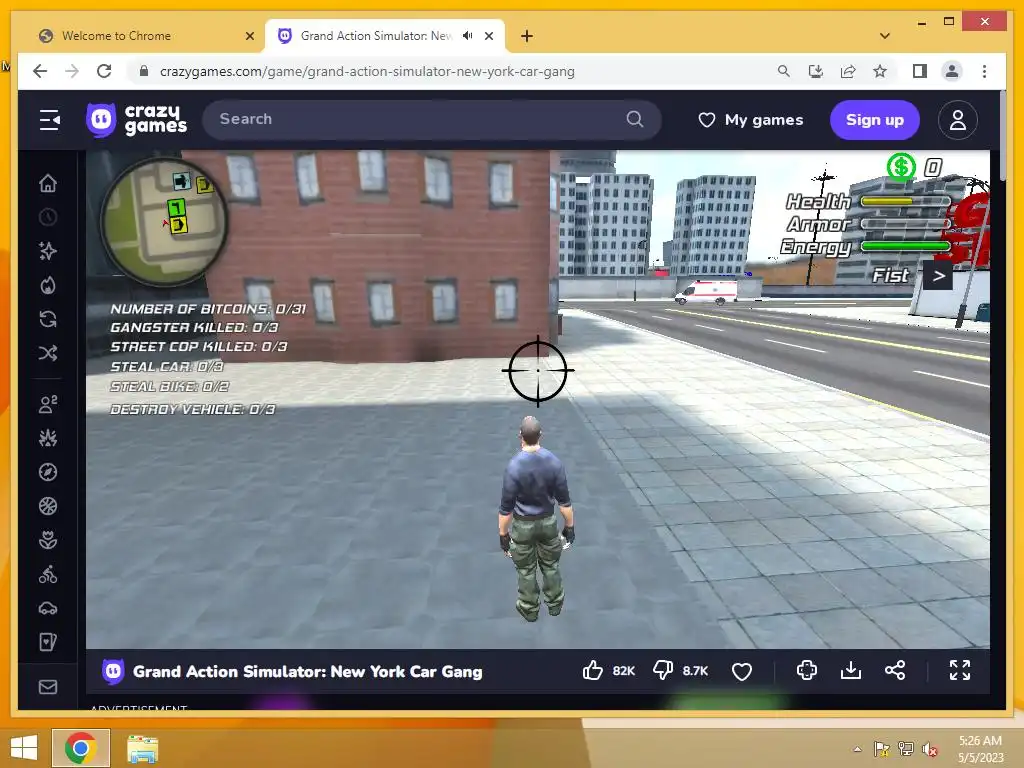This screenshot has width=1024, height=768.
Task: Click 'STEAL CAR: 0/3' objective text
Action: (167, 367)
